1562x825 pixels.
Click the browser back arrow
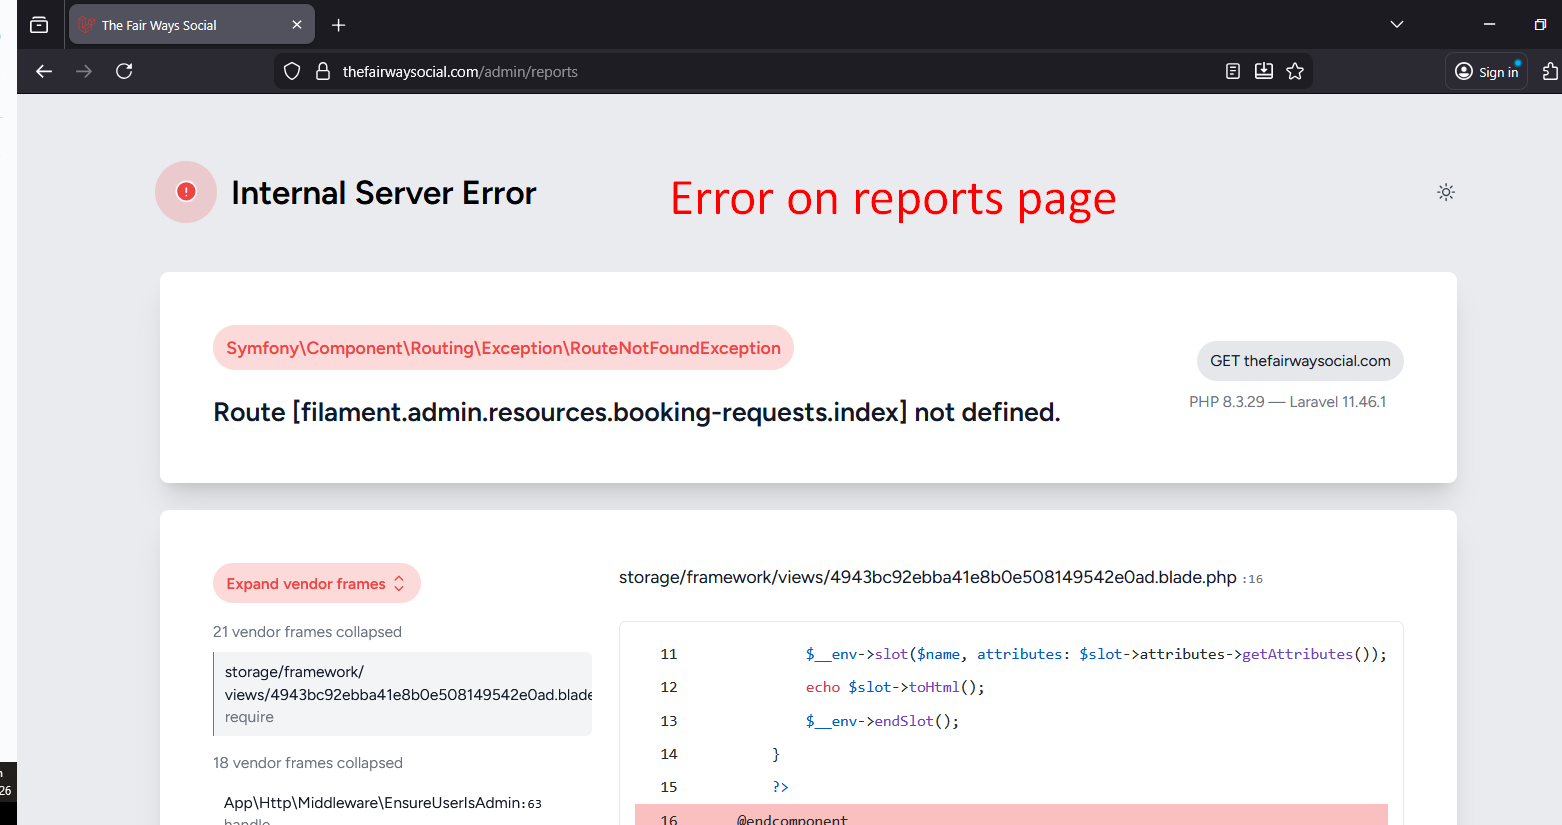click(44, 71)
